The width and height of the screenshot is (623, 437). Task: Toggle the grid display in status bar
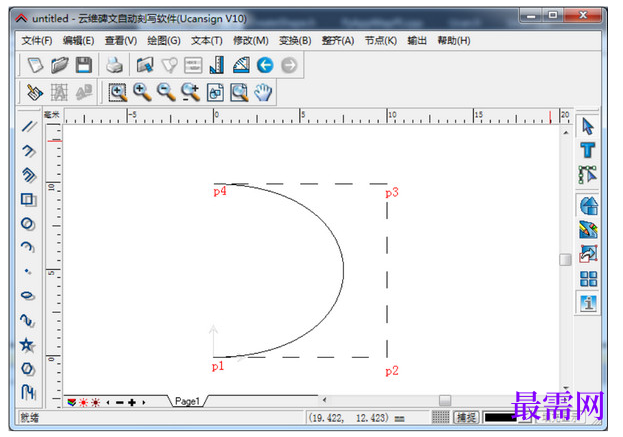pyautogui.click(x=440, y=418)
